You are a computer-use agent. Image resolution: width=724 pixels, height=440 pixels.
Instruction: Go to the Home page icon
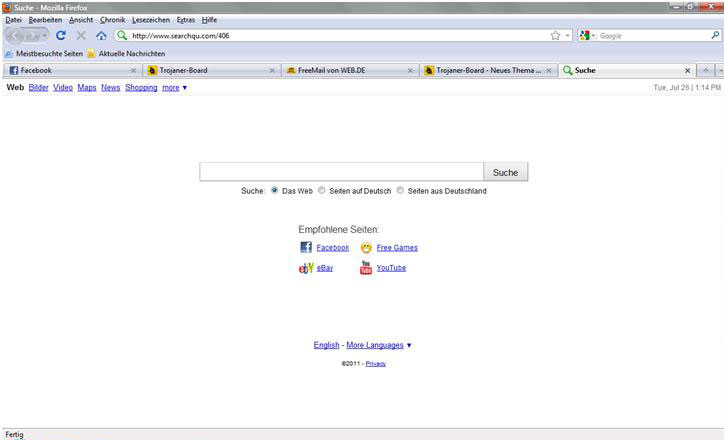(101, 36)
